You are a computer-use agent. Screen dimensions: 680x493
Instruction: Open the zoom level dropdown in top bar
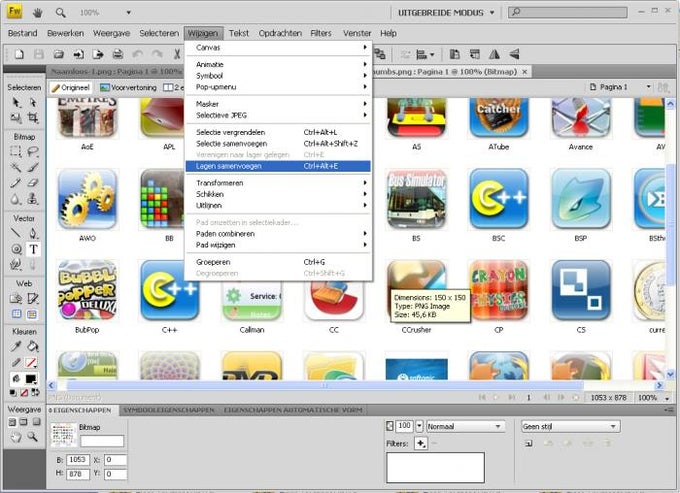click(x=128, y=13)
